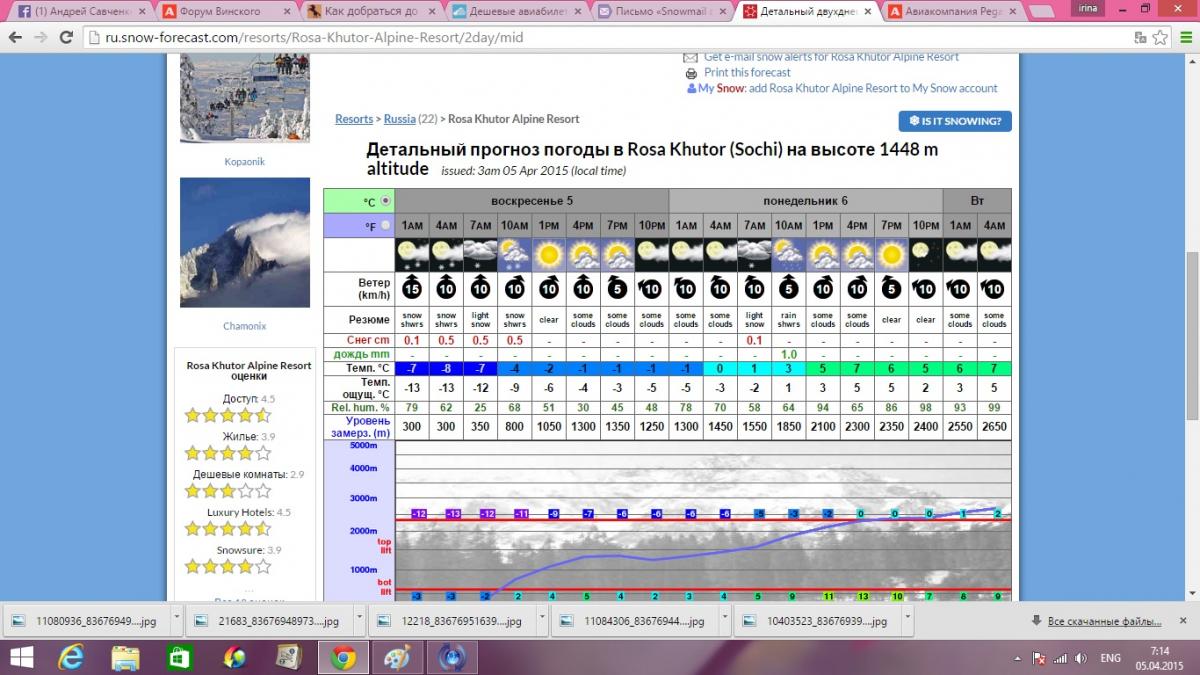
Task: Open dropdown for 11080936 jpg download
Action: (x=176, y=620)
